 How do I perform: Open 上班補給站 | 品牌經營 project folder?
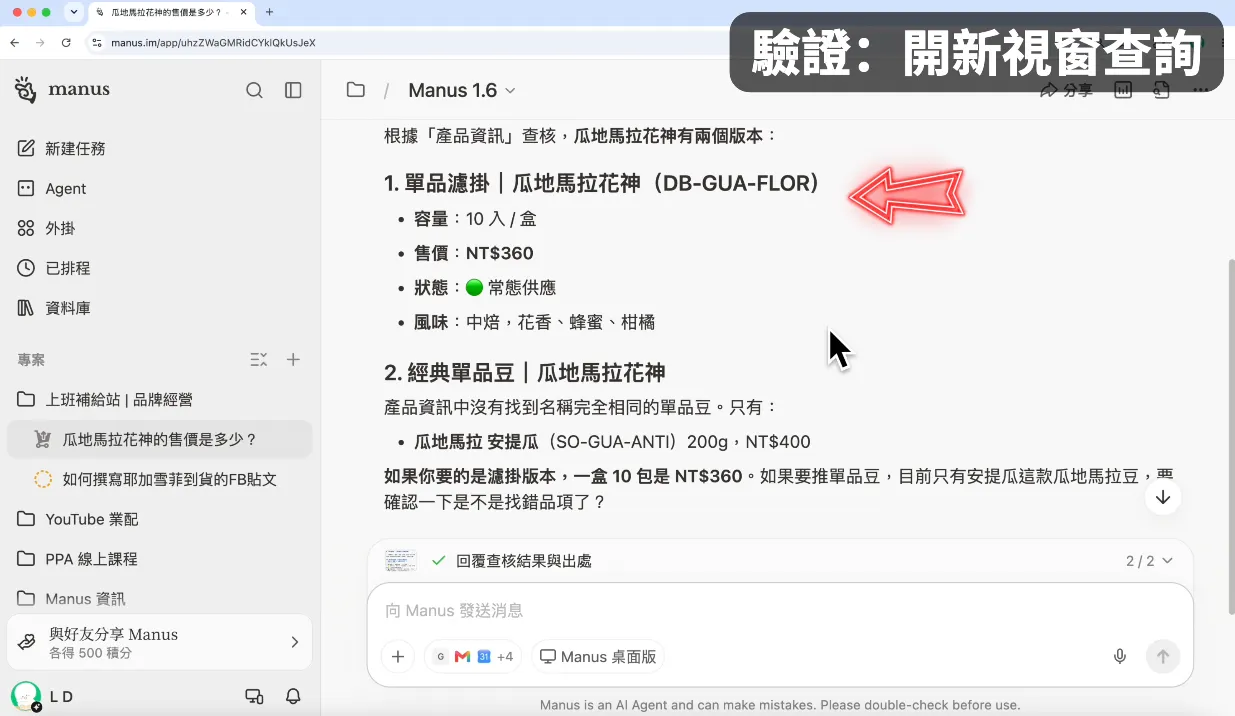(160, 399)
